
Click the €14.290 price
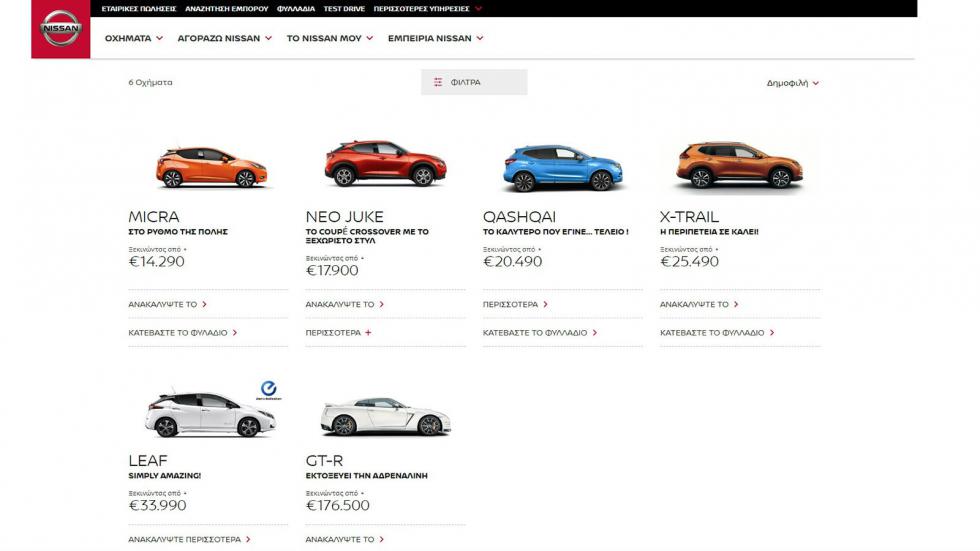[156, 262]
